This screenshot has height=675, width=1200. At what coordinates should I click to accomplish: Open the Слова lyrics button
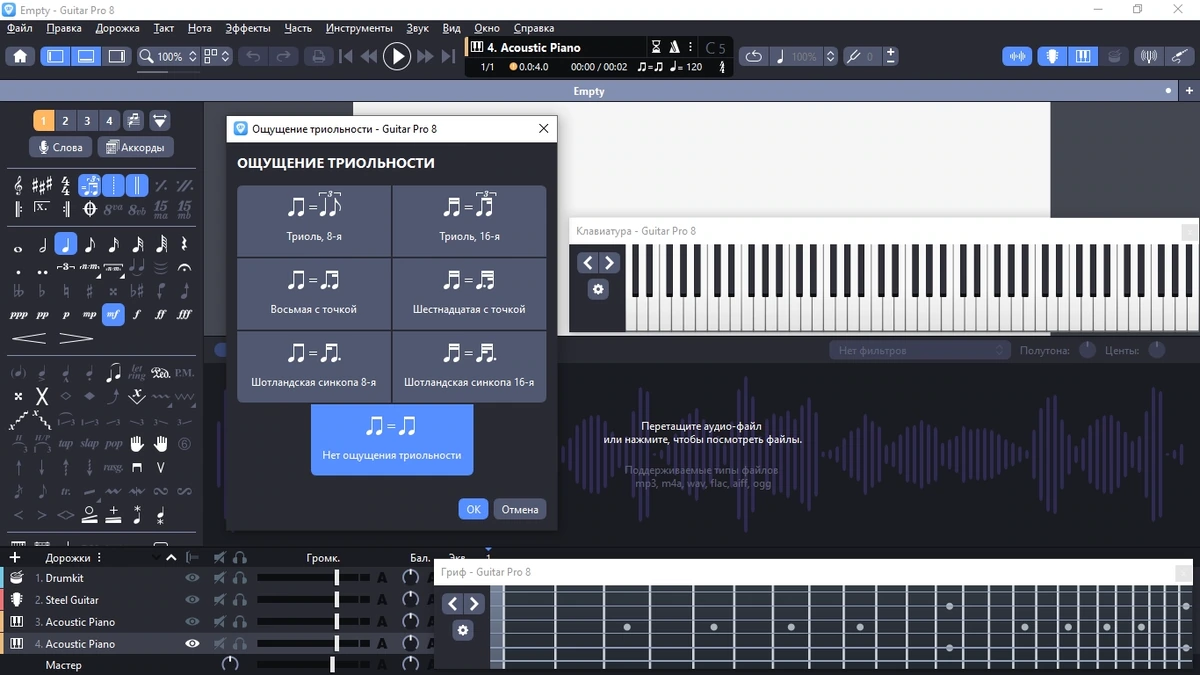tap(60, 147)
